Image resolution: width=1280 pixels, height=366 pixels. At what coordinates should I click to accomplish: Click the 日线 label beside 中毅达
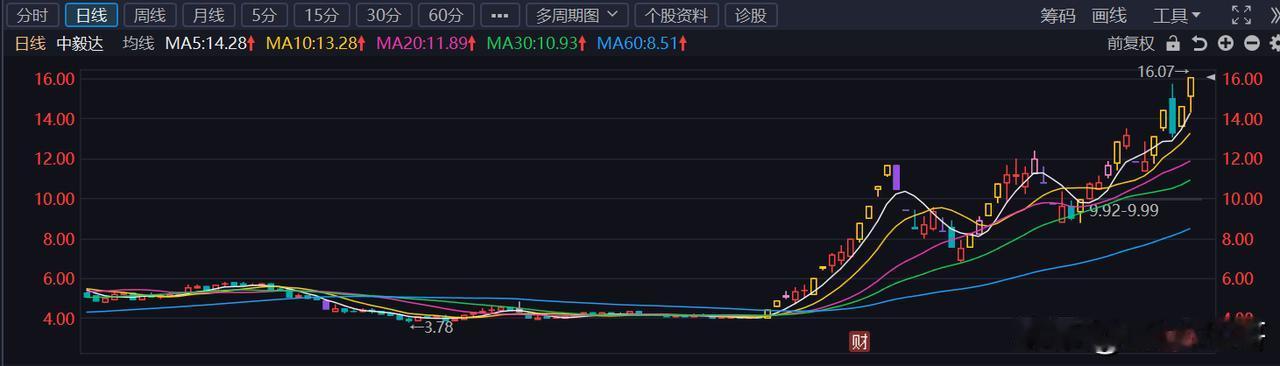(29, 44)
